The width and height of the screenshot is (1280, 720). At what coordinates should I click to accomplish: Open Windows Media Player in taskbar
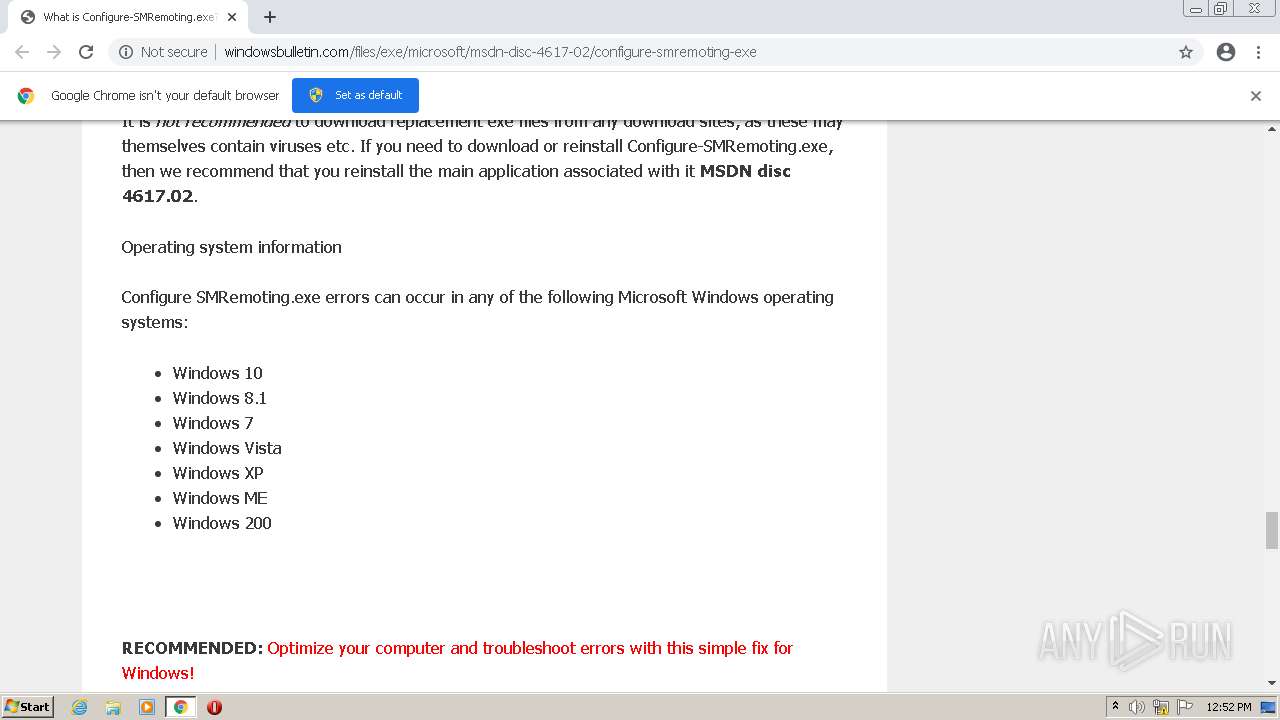147,707
